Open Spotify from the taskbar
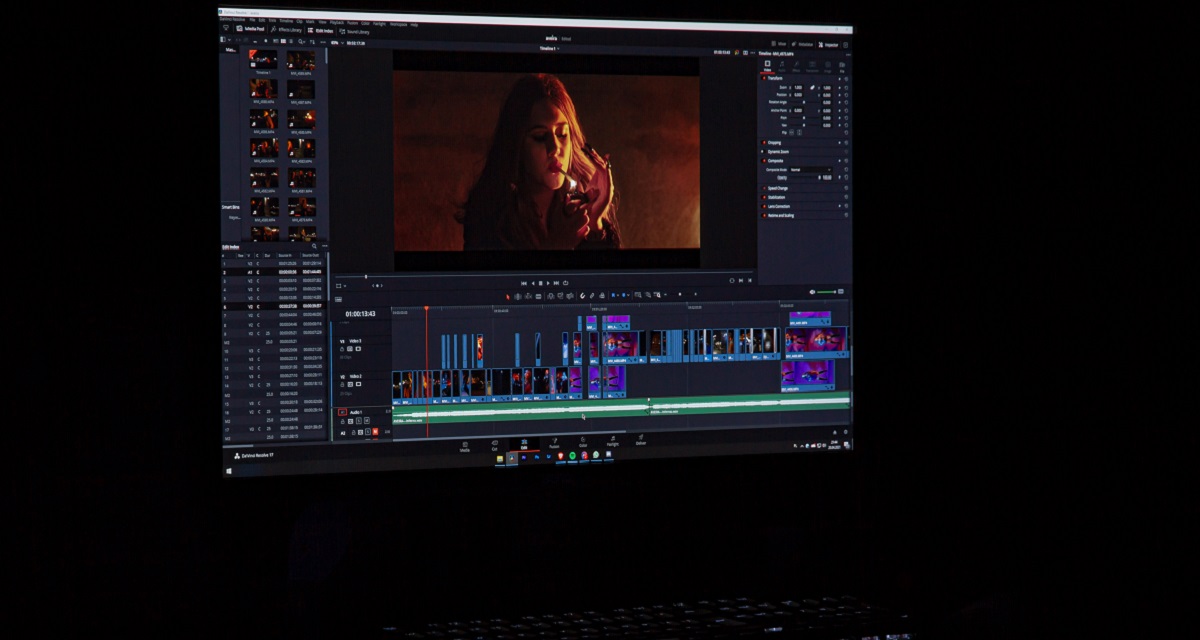Viewport: 1200px width, 640px height. 572,456
